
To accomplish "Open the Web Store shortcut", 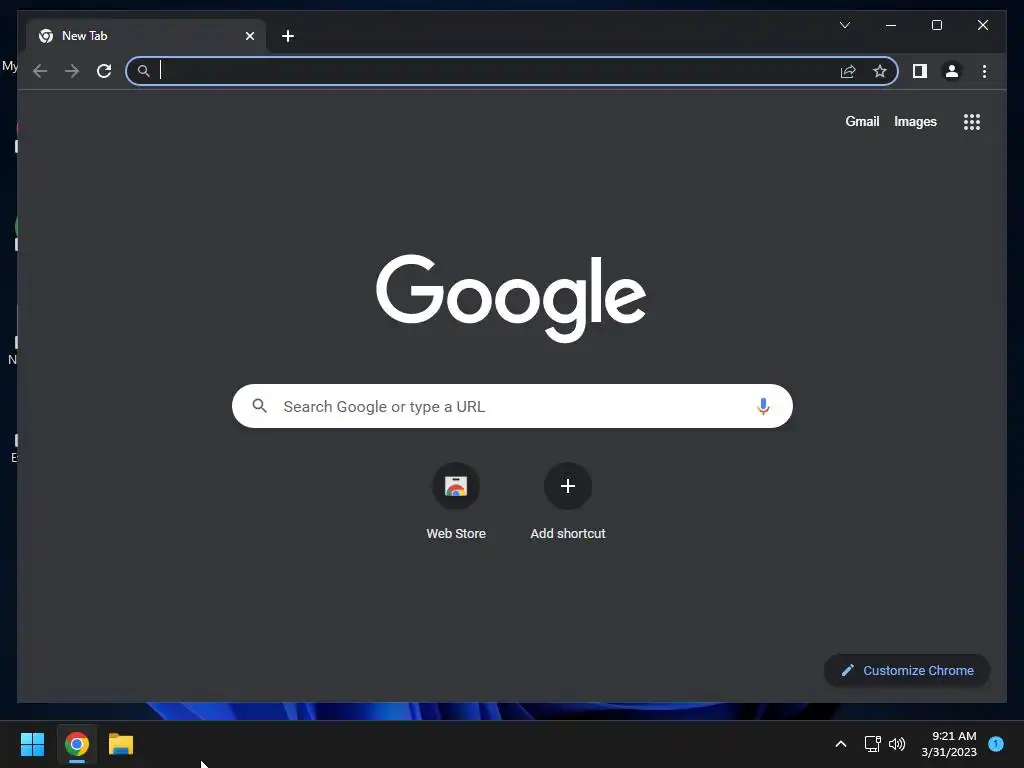I will click(456, 502).
